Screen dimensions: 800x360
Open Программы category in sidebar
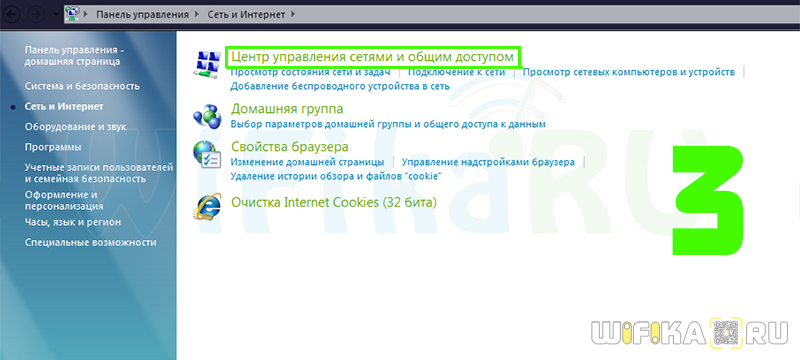[x=53, y=147]
